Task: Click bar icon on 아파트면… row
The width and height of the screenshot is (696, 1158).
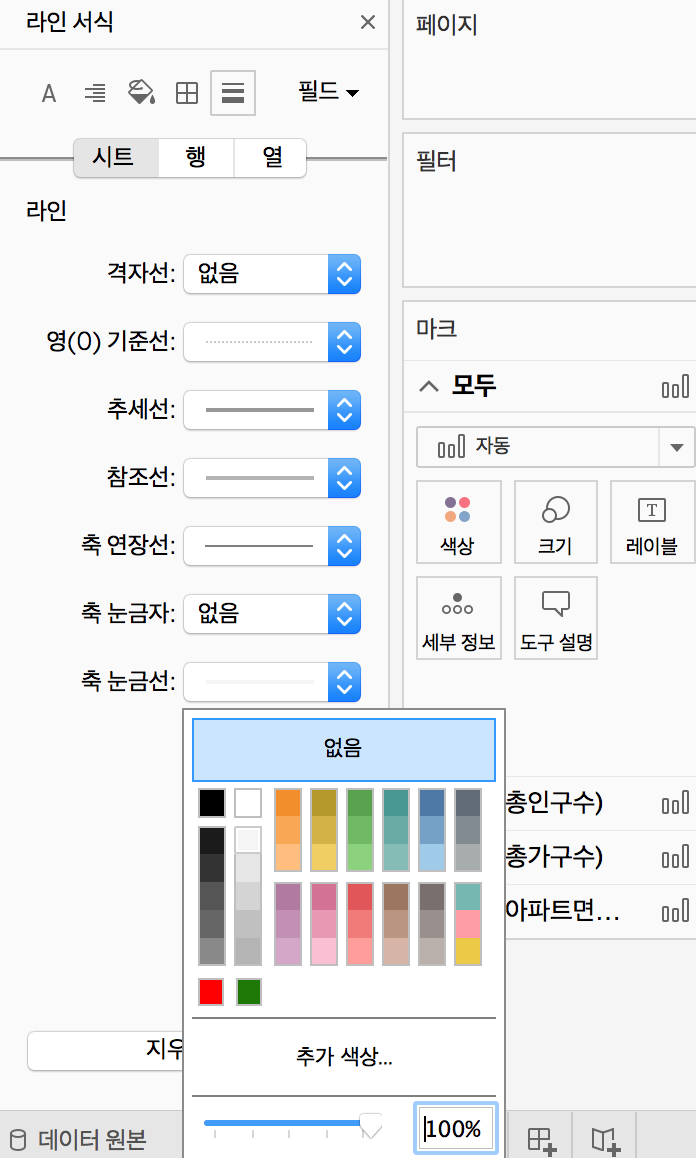Action: point(675,911)
